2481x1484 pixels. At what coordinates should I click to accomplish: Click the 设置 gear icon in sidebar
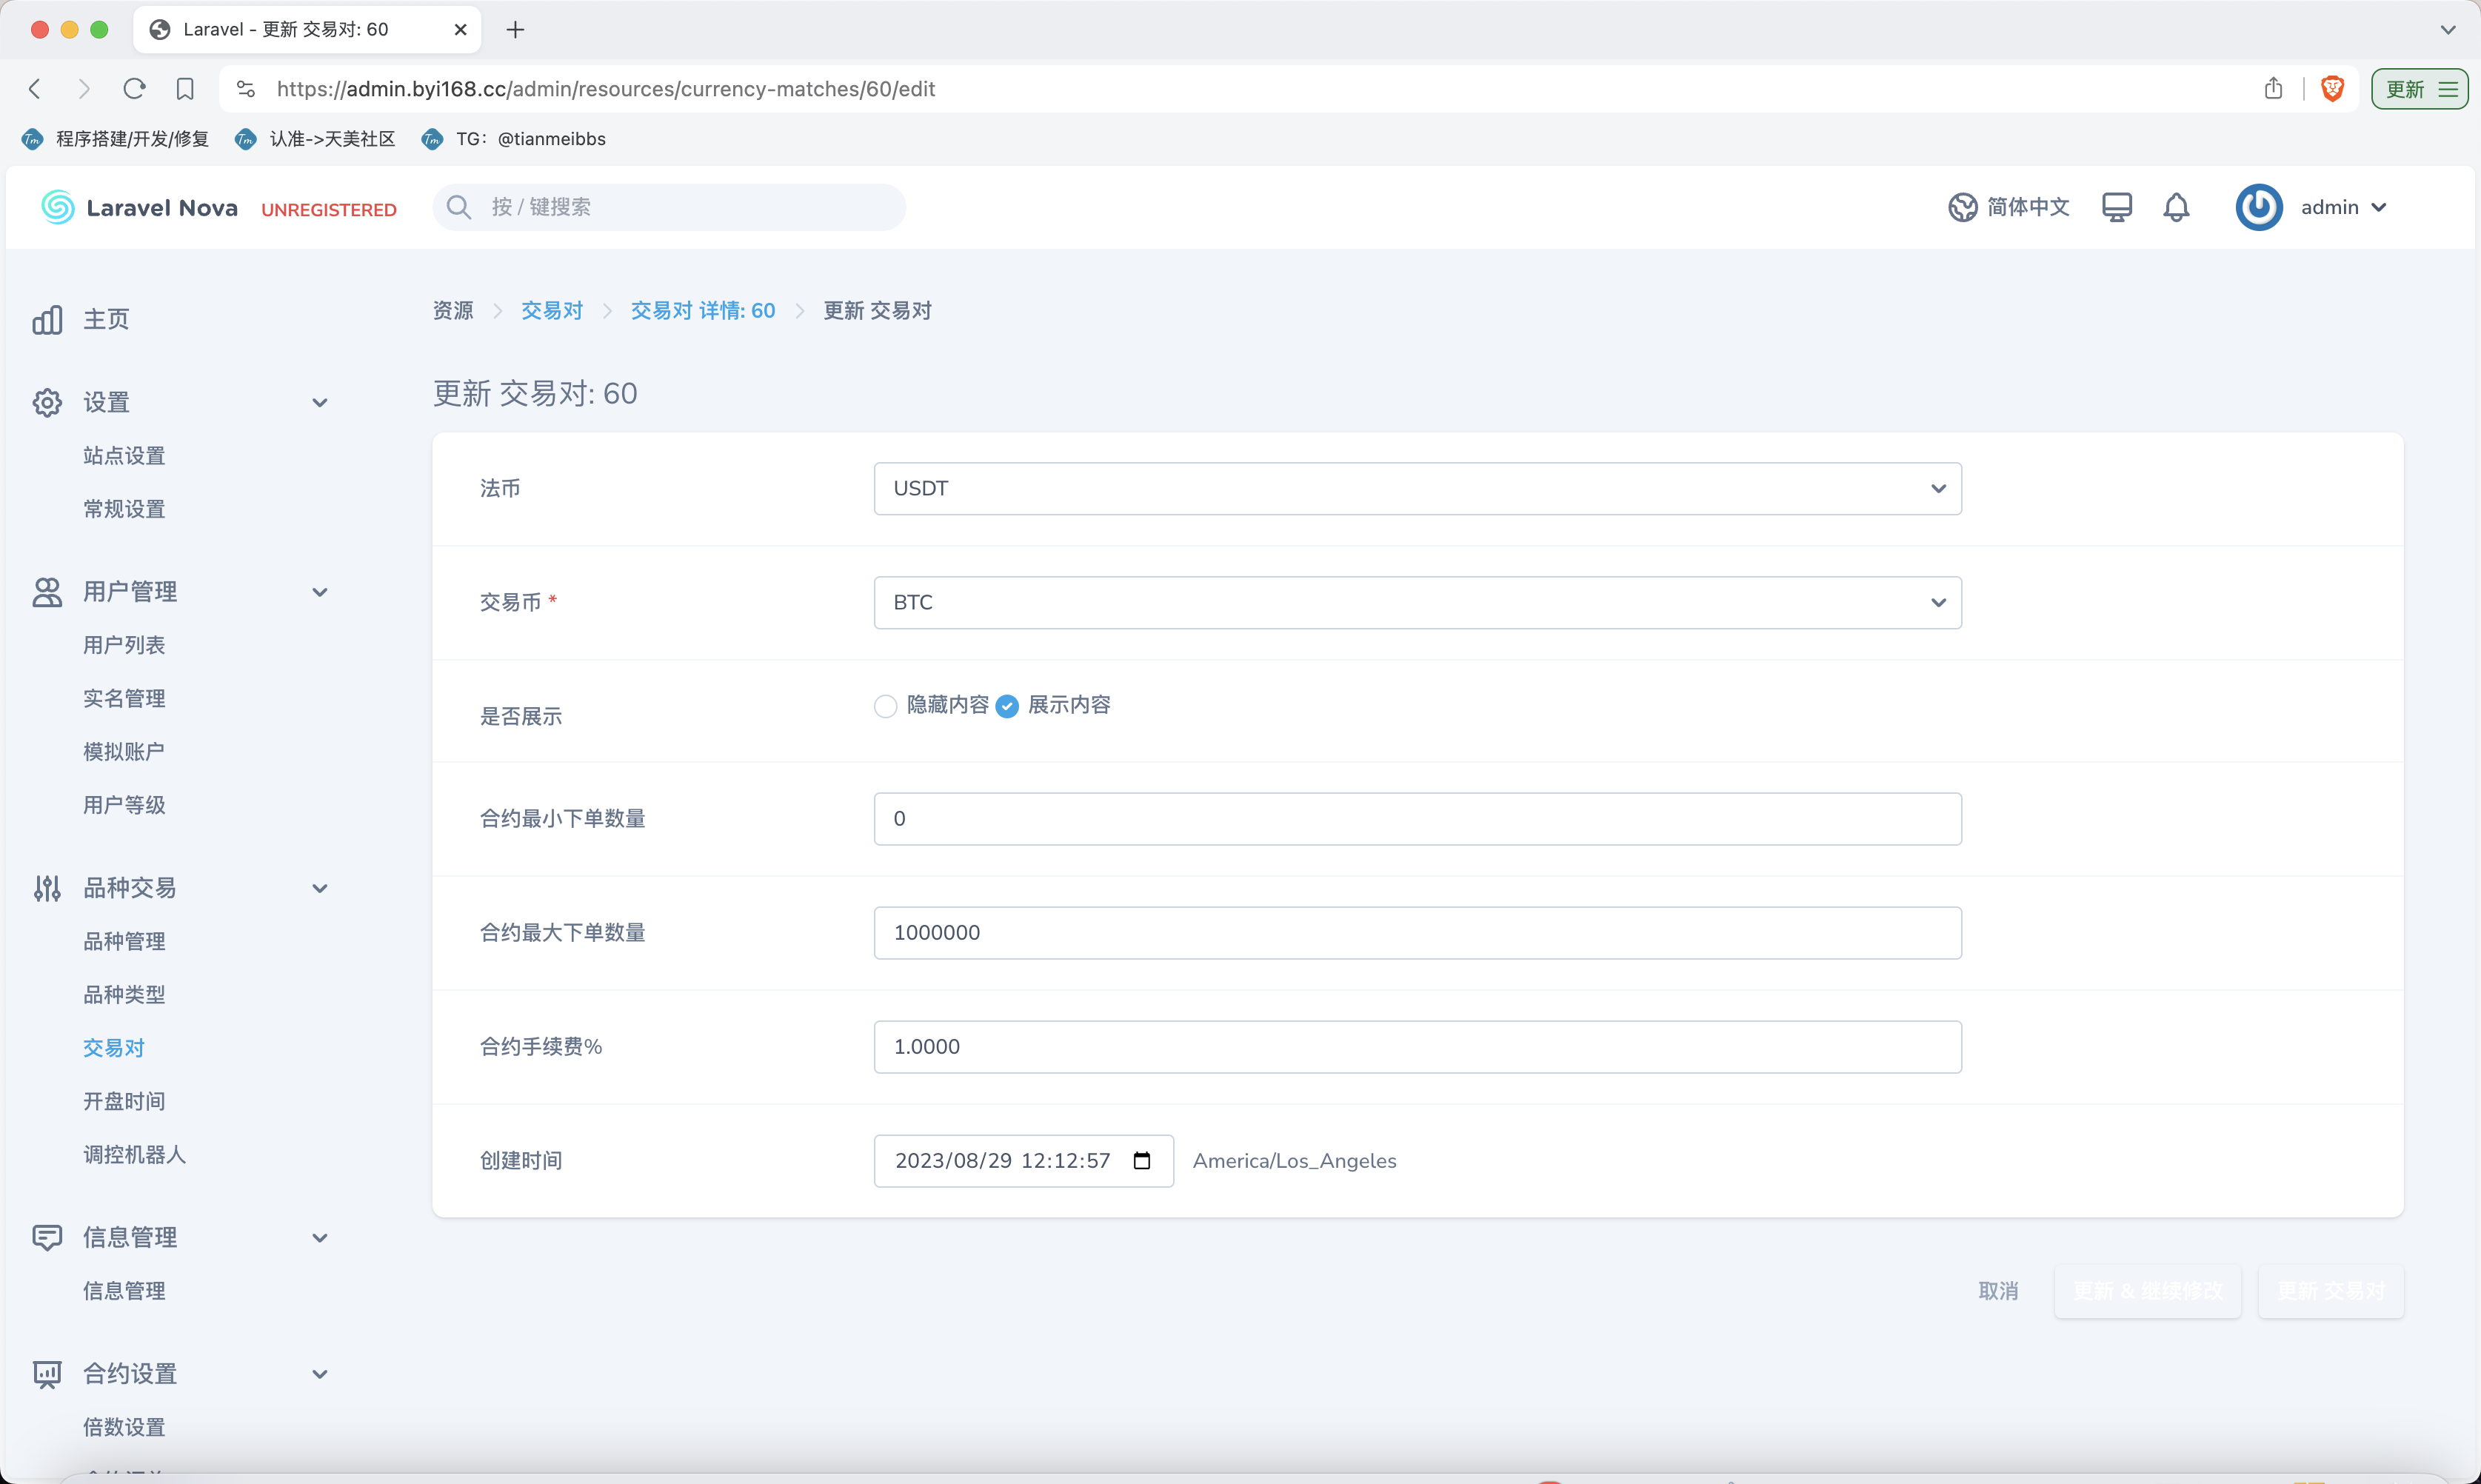tap(47, 402)
